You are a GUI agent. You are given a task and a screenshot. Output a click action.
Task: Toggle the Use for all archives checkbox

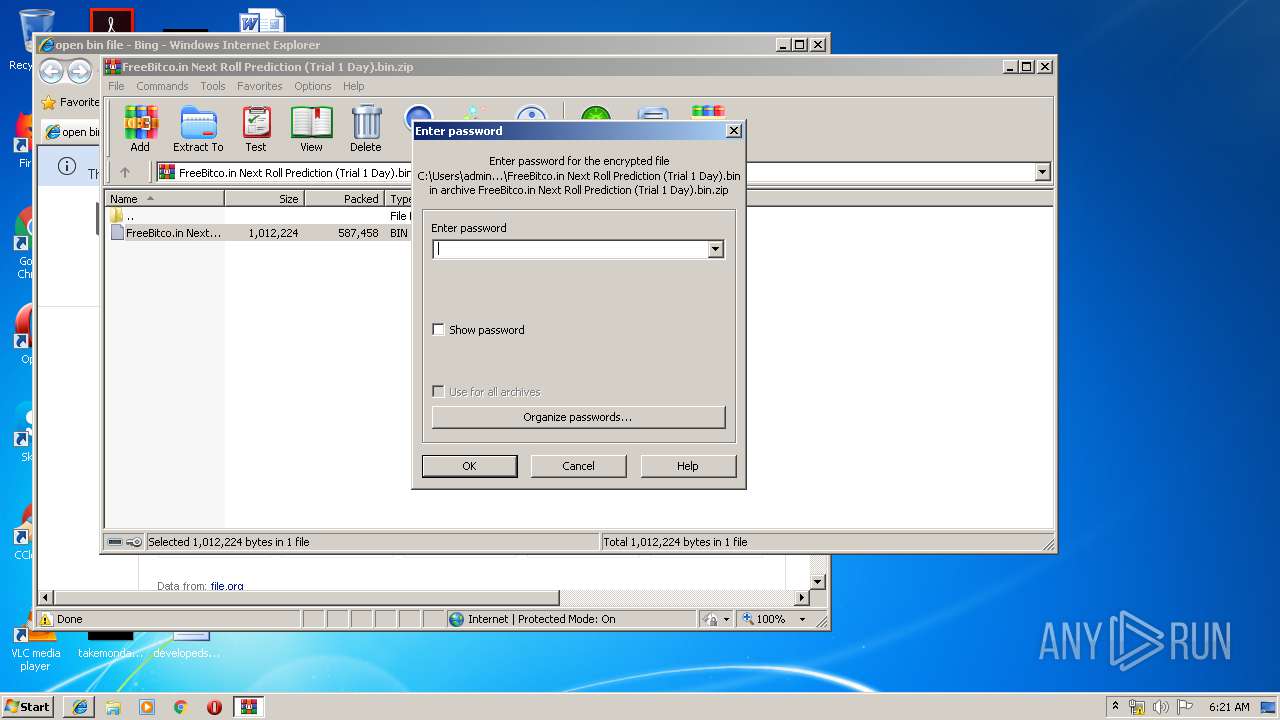coord(438,391)
